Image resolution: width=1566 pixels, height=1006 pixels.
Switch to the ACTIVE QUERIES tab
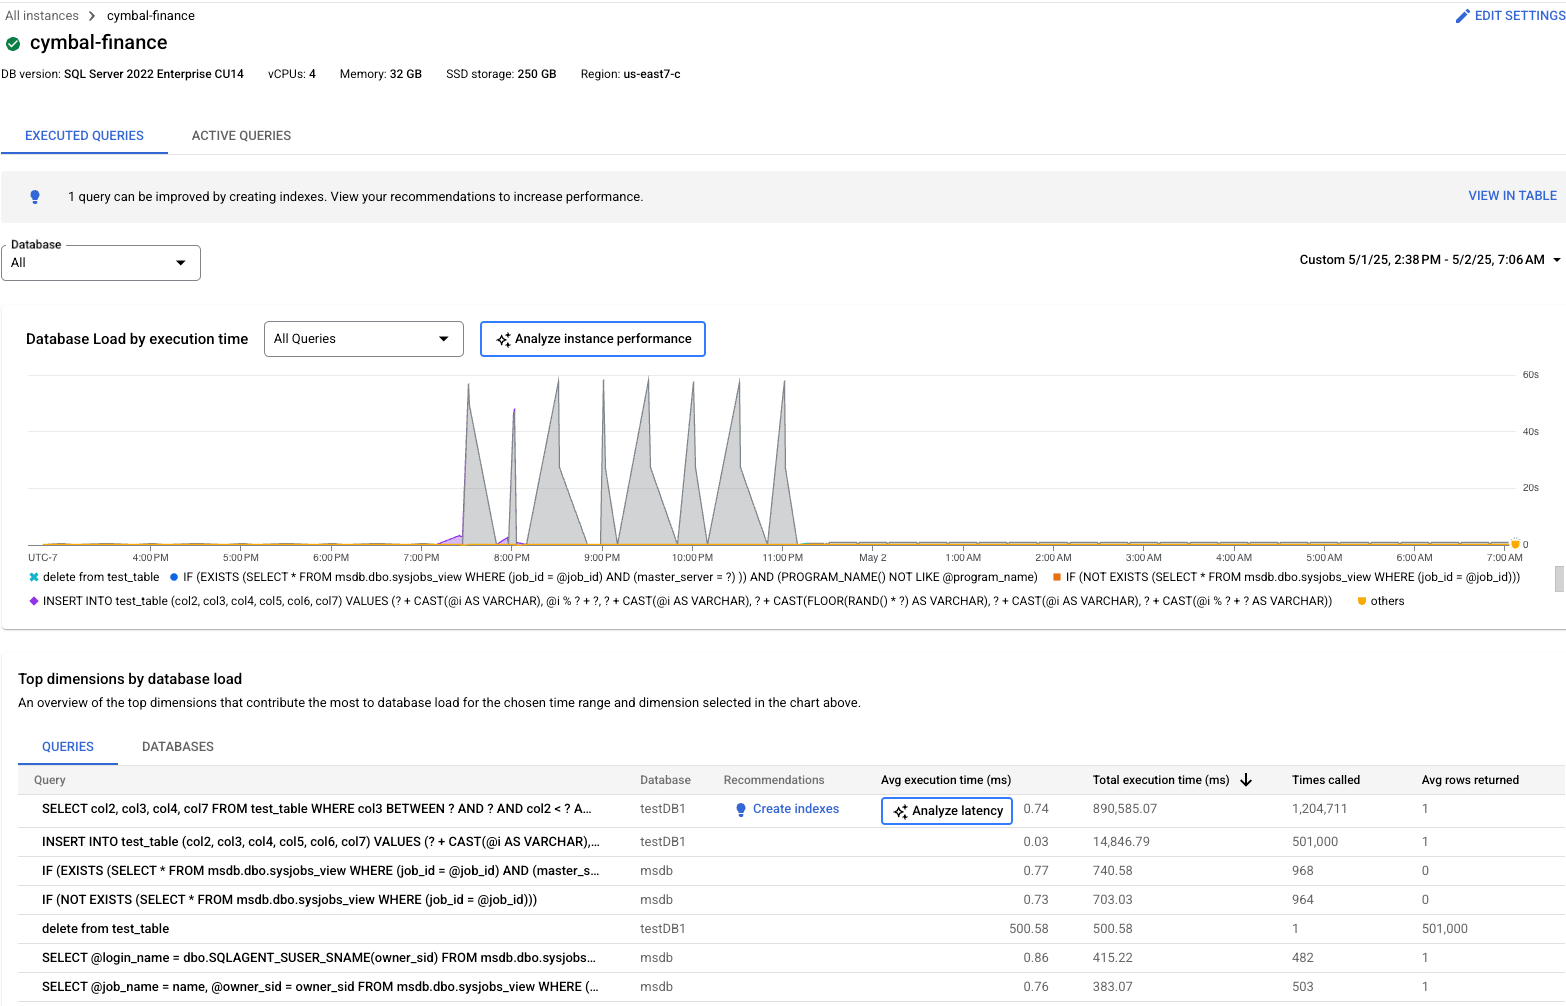(x=240, y=135)
